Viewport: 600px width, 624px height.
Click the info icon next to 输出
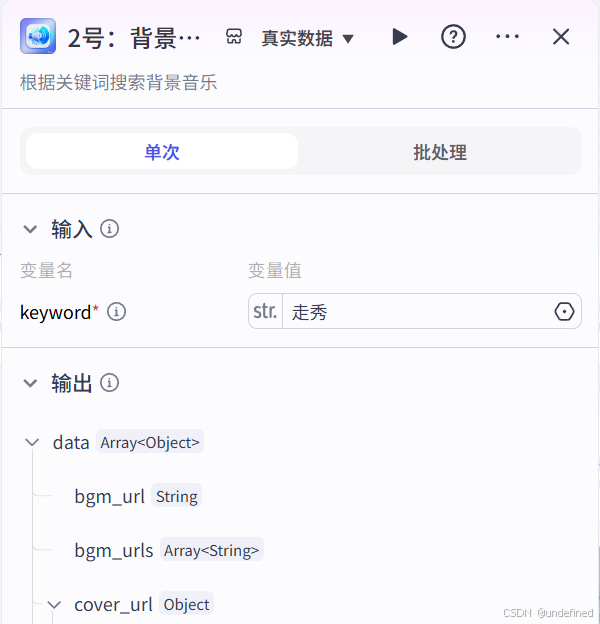(109, 383)
